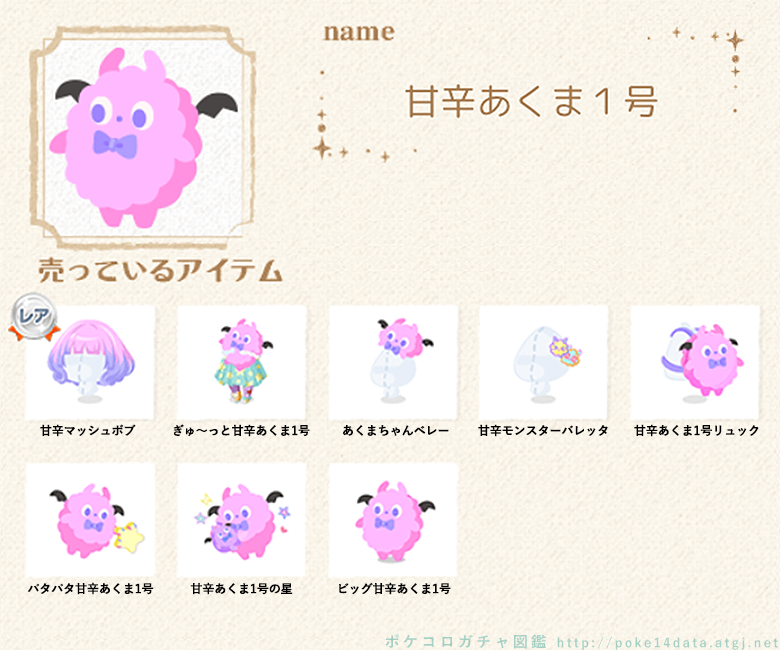
Task: Open the あくまちゃんベレー beret item image
Action: click(393, 363)
